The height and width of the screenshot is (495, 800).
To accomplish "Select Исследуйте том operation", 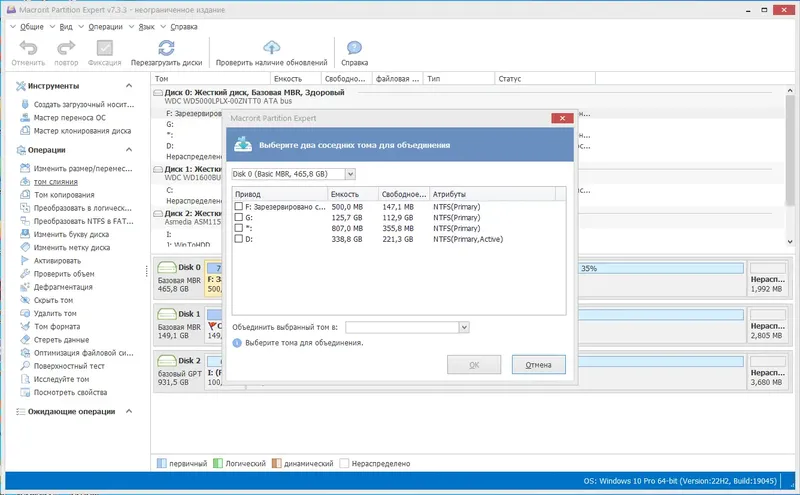I will [61, 379].
